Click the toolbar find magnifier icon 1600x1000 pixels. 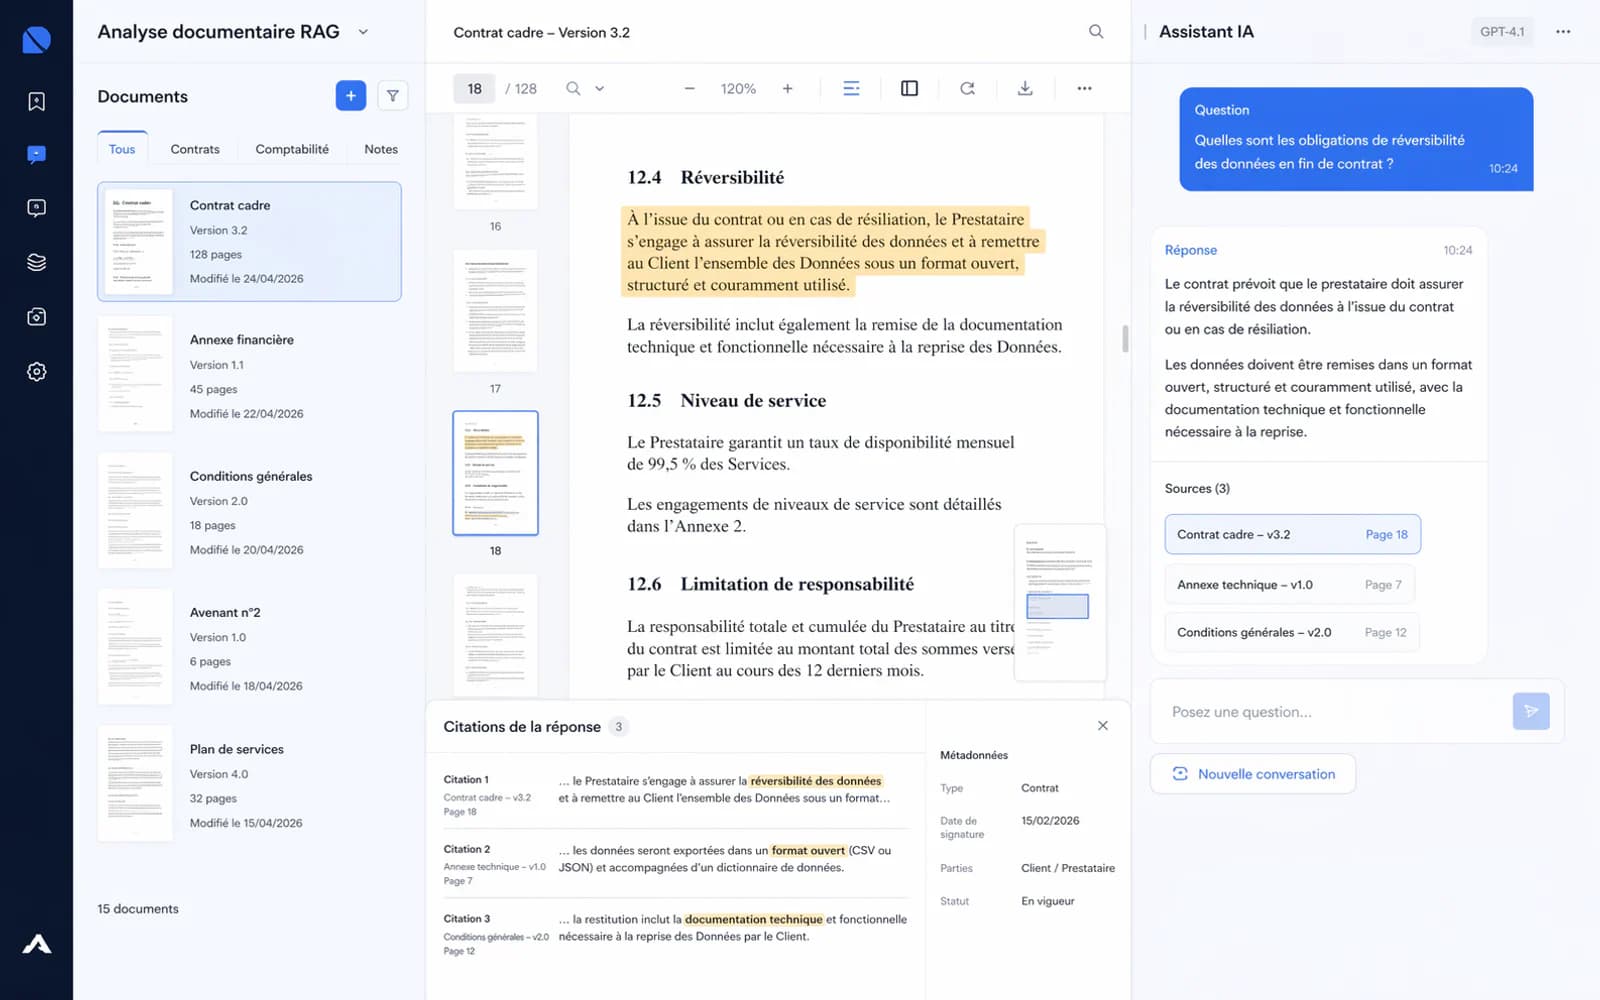pos(573,88)
